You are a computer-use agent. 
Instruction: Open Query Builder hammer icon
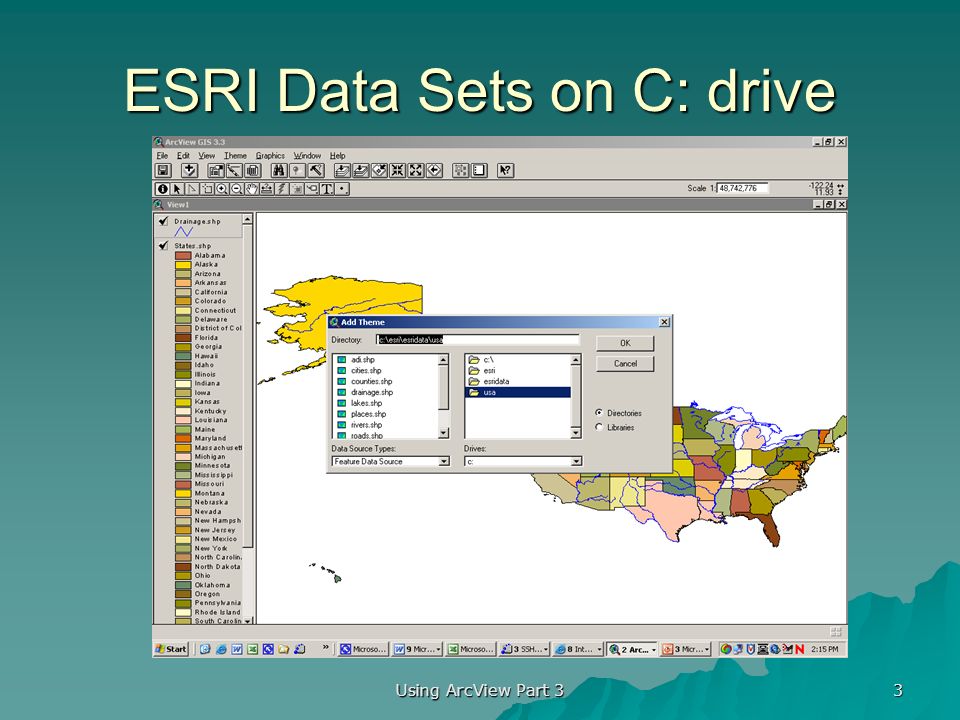pos(316,171)
